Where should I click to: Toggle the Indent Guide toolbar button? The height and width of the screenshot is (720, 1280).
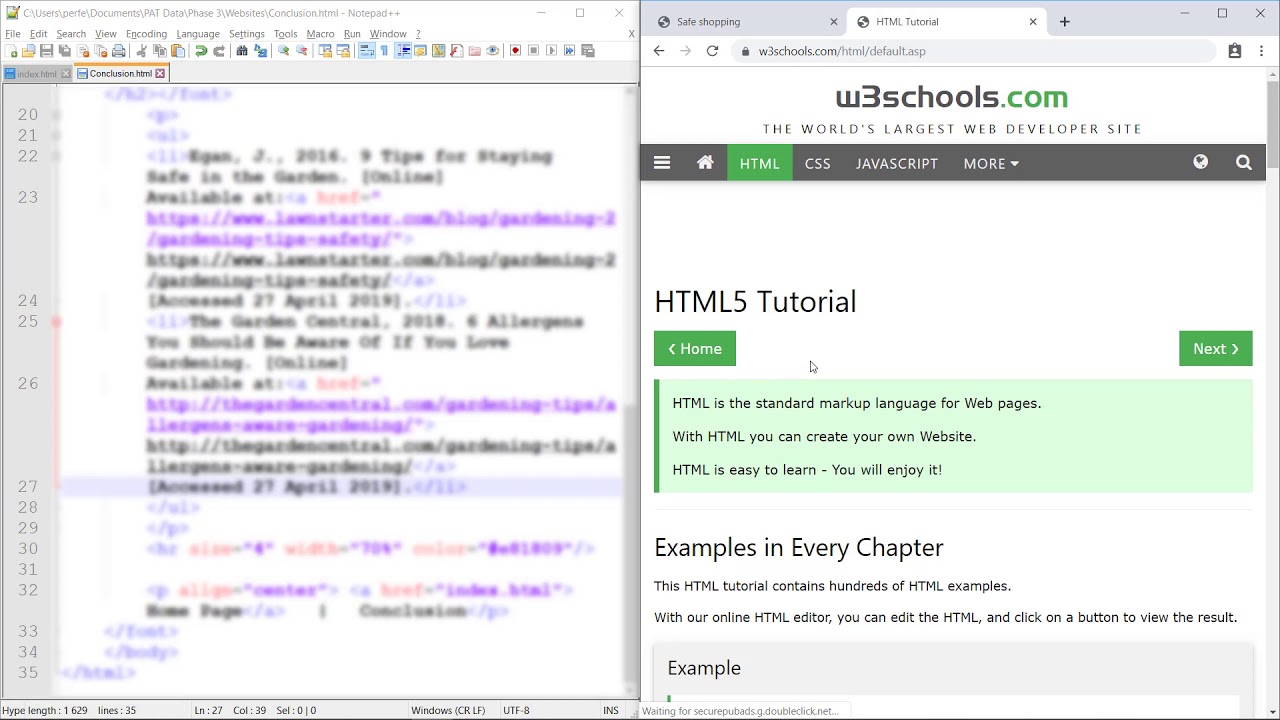pos(403,50)
